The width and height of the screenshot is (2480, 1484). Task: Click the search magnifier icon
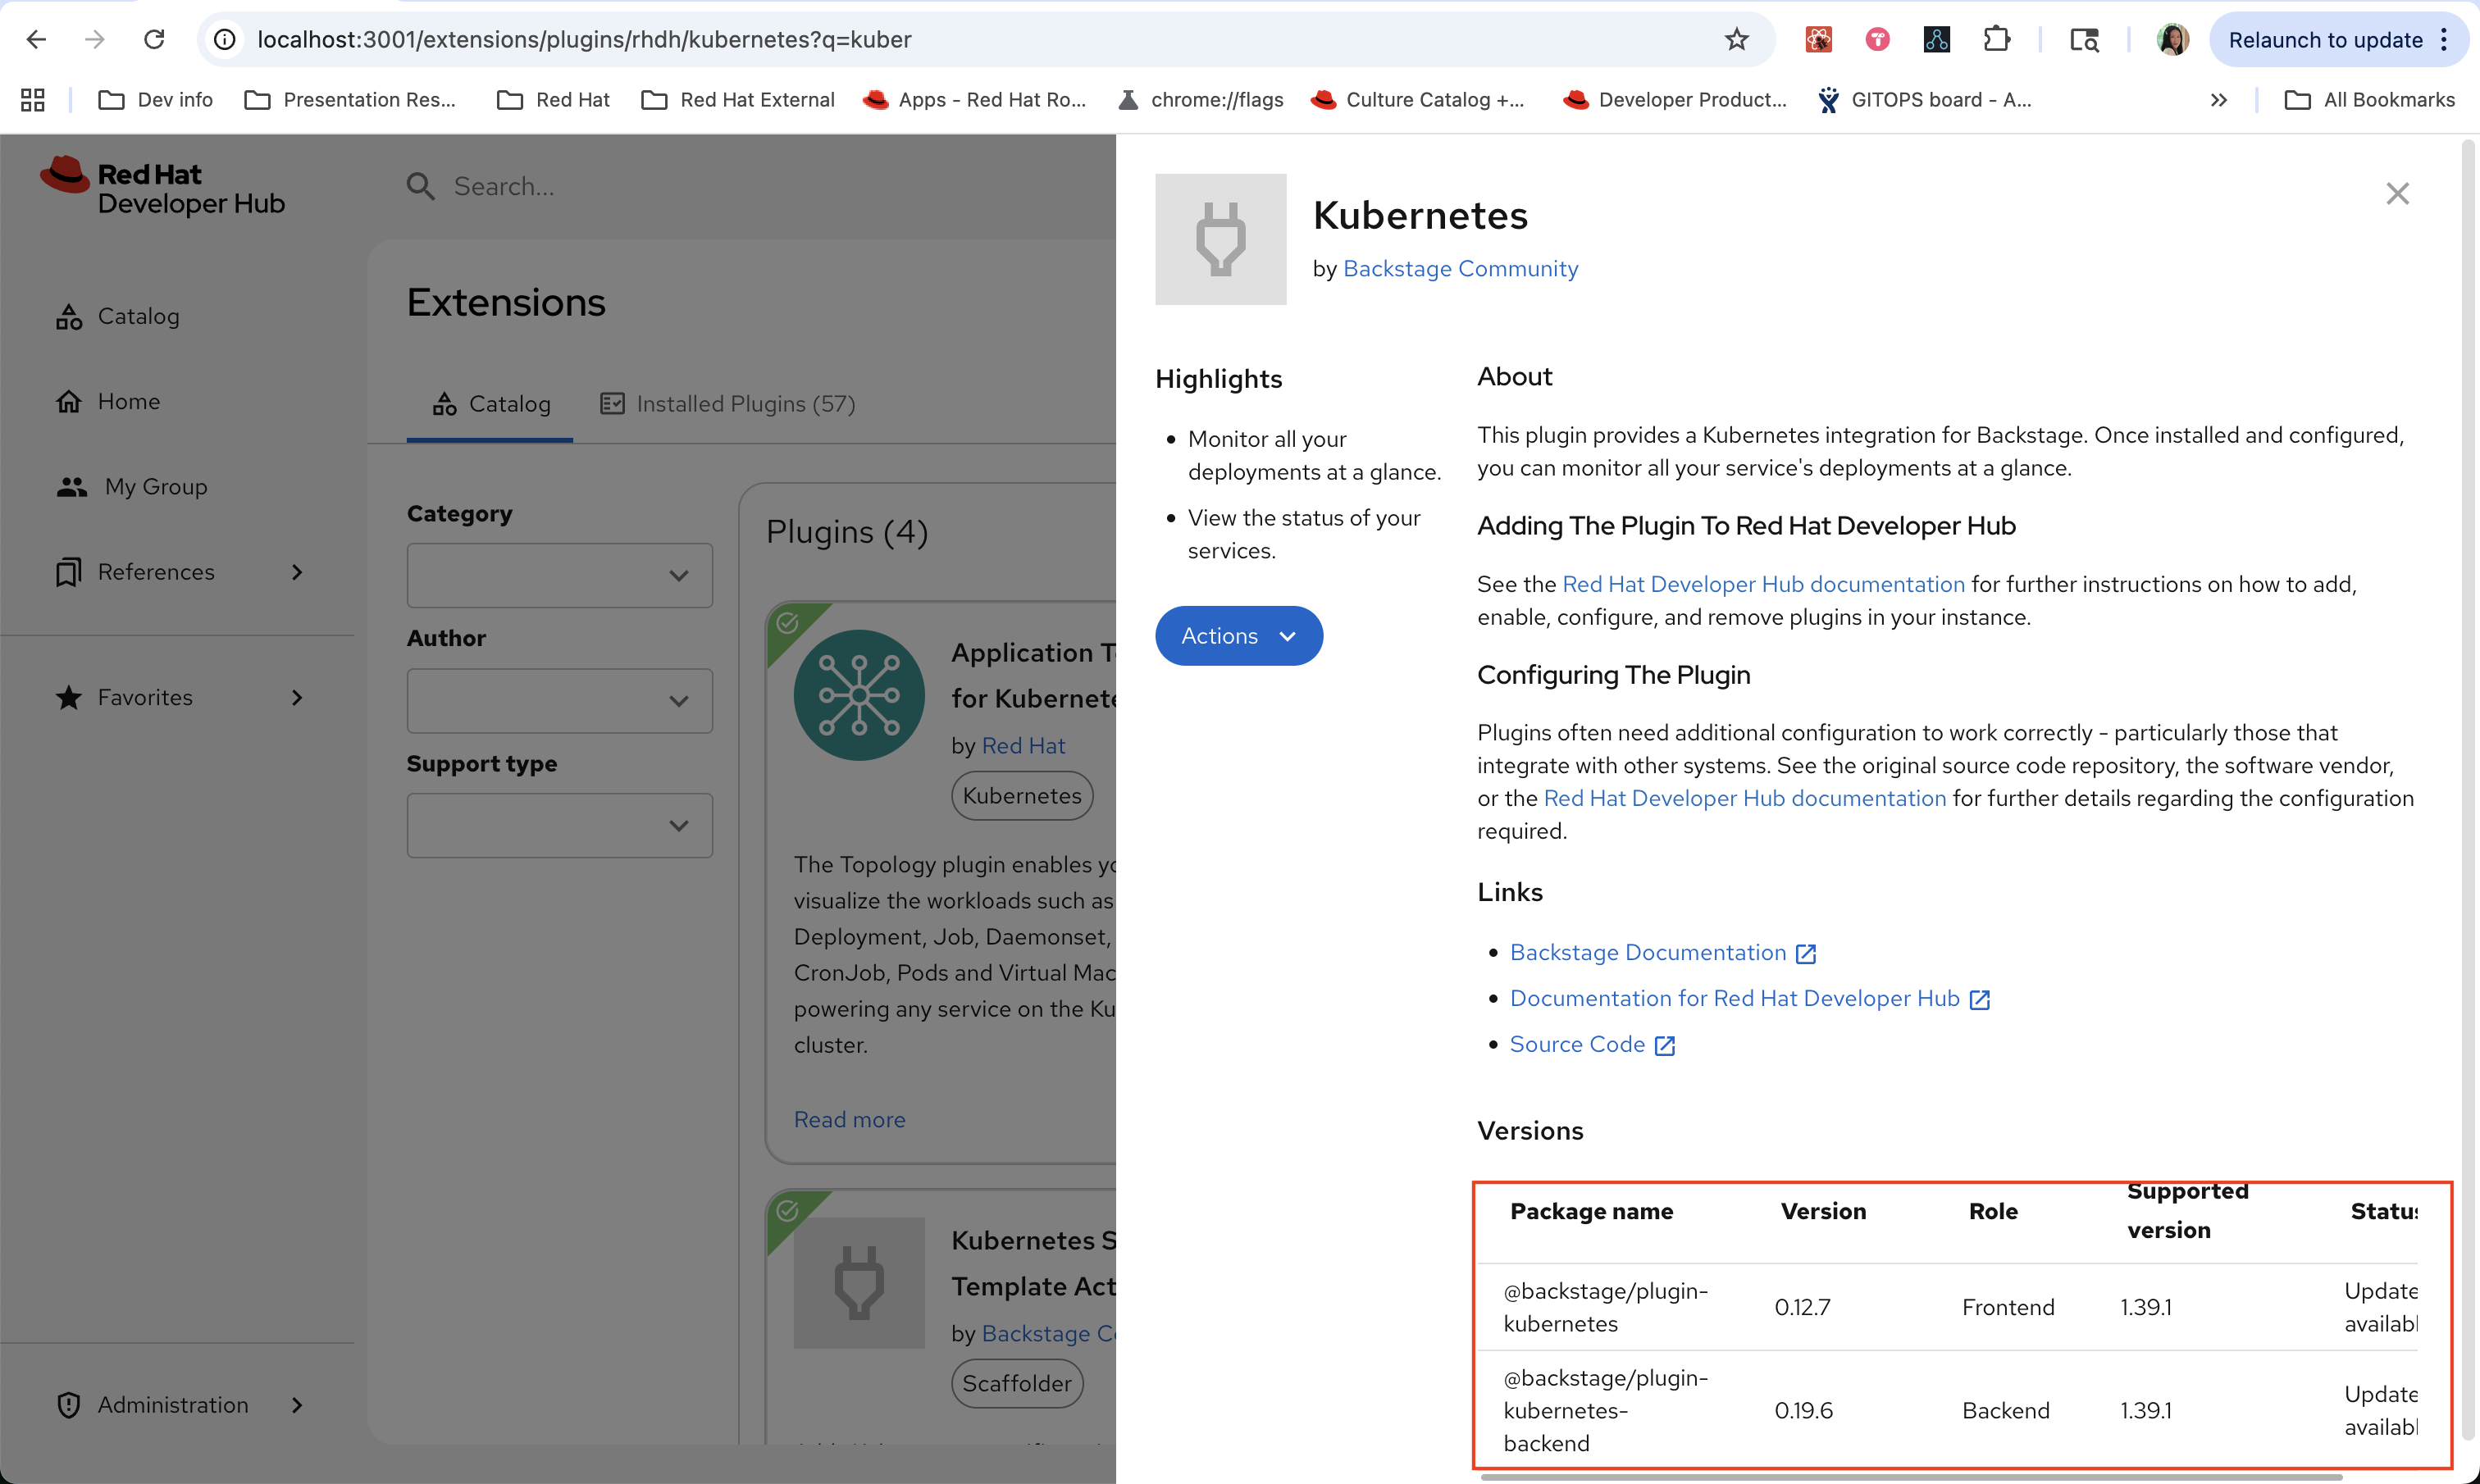[420, 187]
